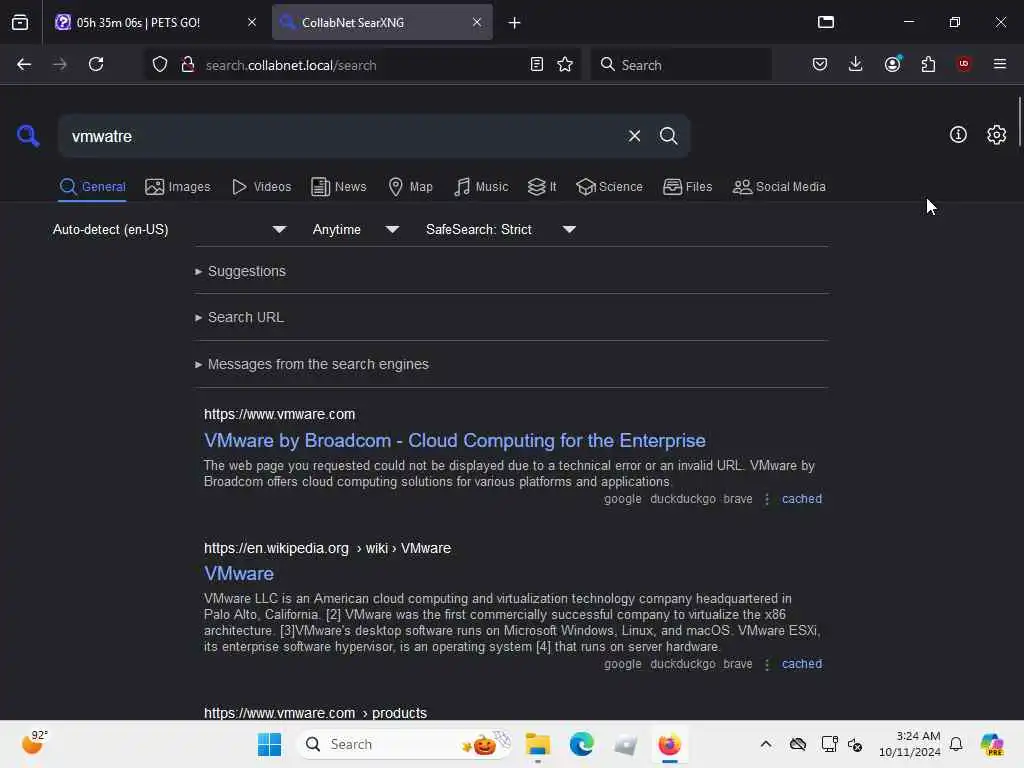Open cached link for Broadcom result

[x=801, y=499]
